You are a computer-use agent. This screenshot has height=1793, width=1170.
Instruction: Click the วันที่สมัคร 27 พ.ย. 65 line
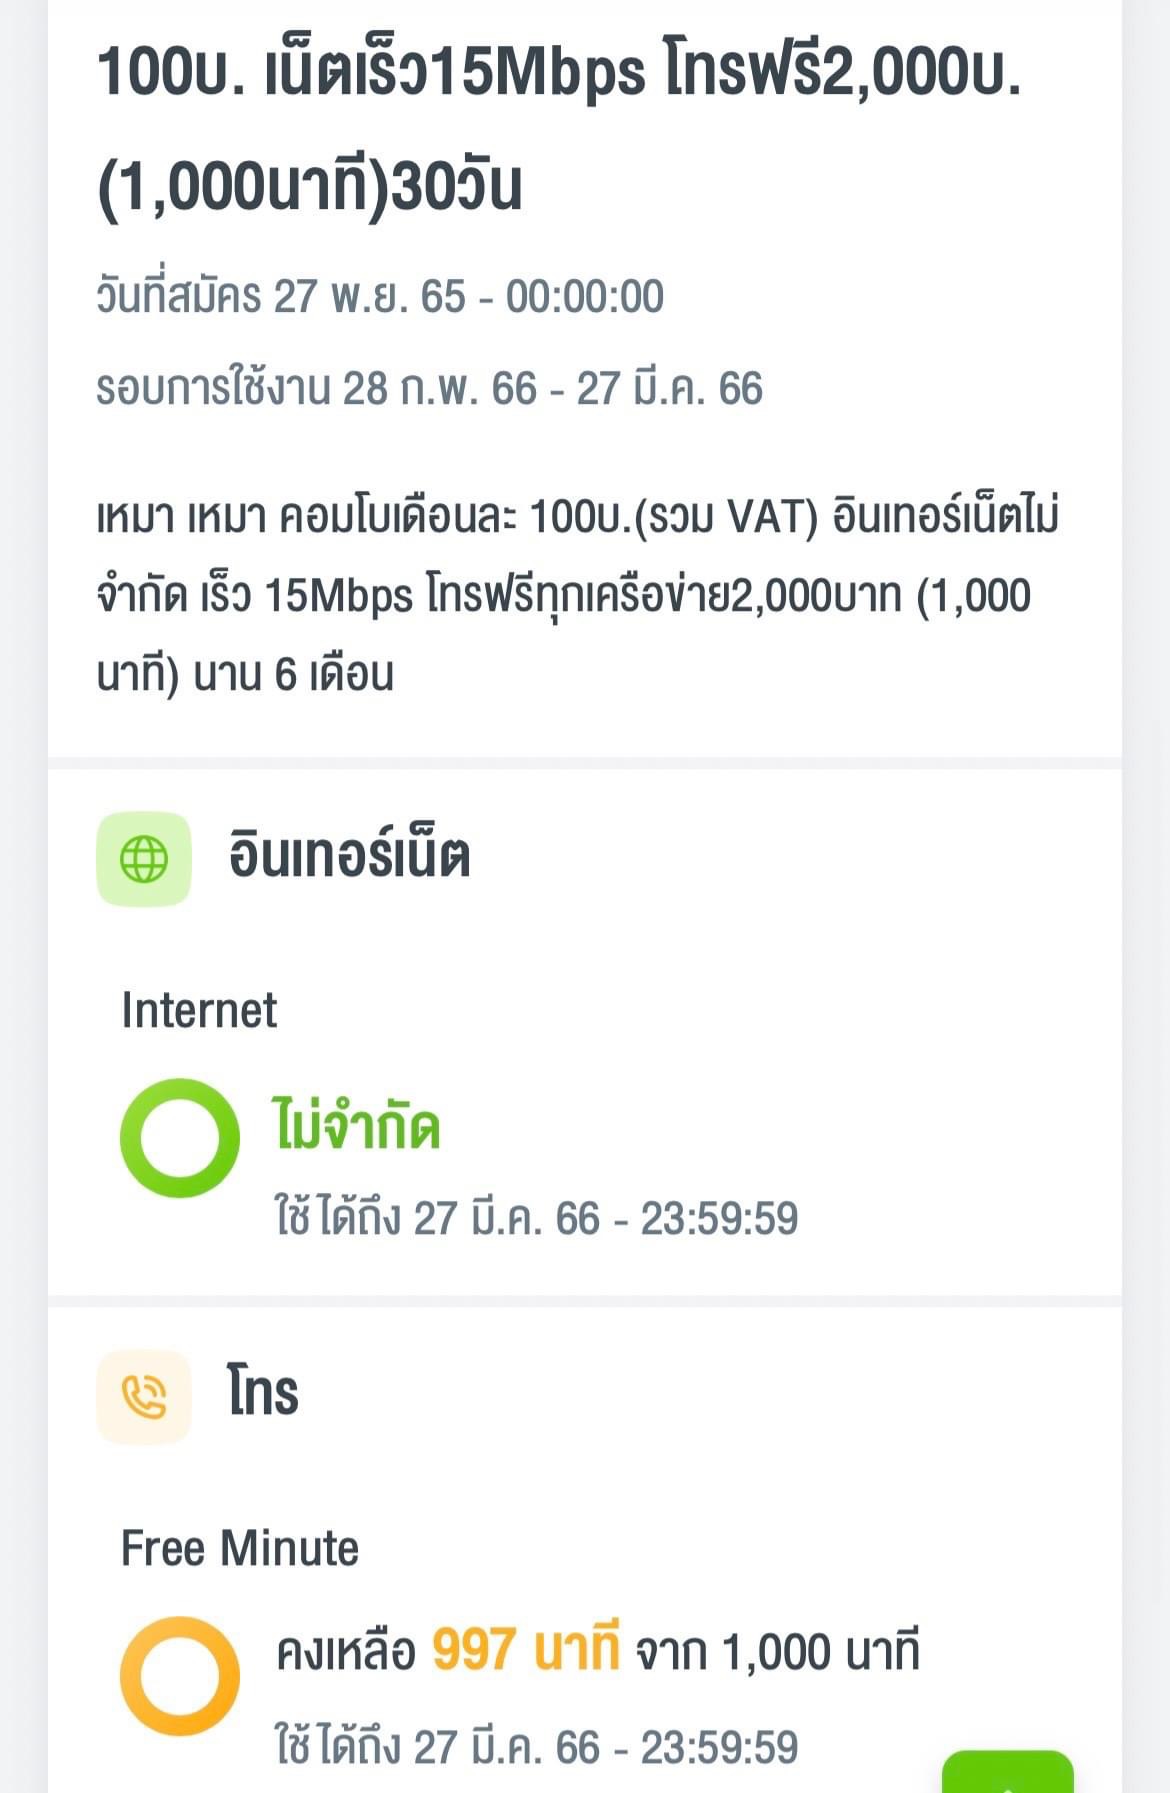click(380, 296)
